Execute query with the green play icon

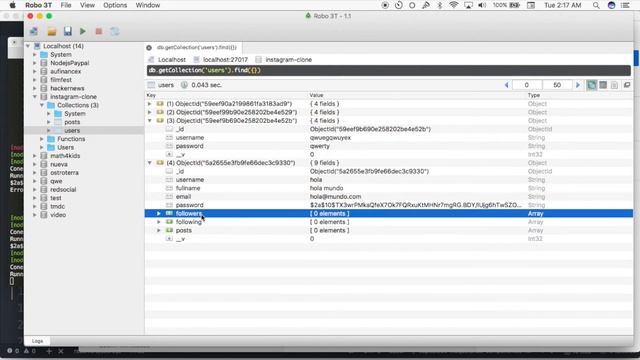tap(83, 31)
